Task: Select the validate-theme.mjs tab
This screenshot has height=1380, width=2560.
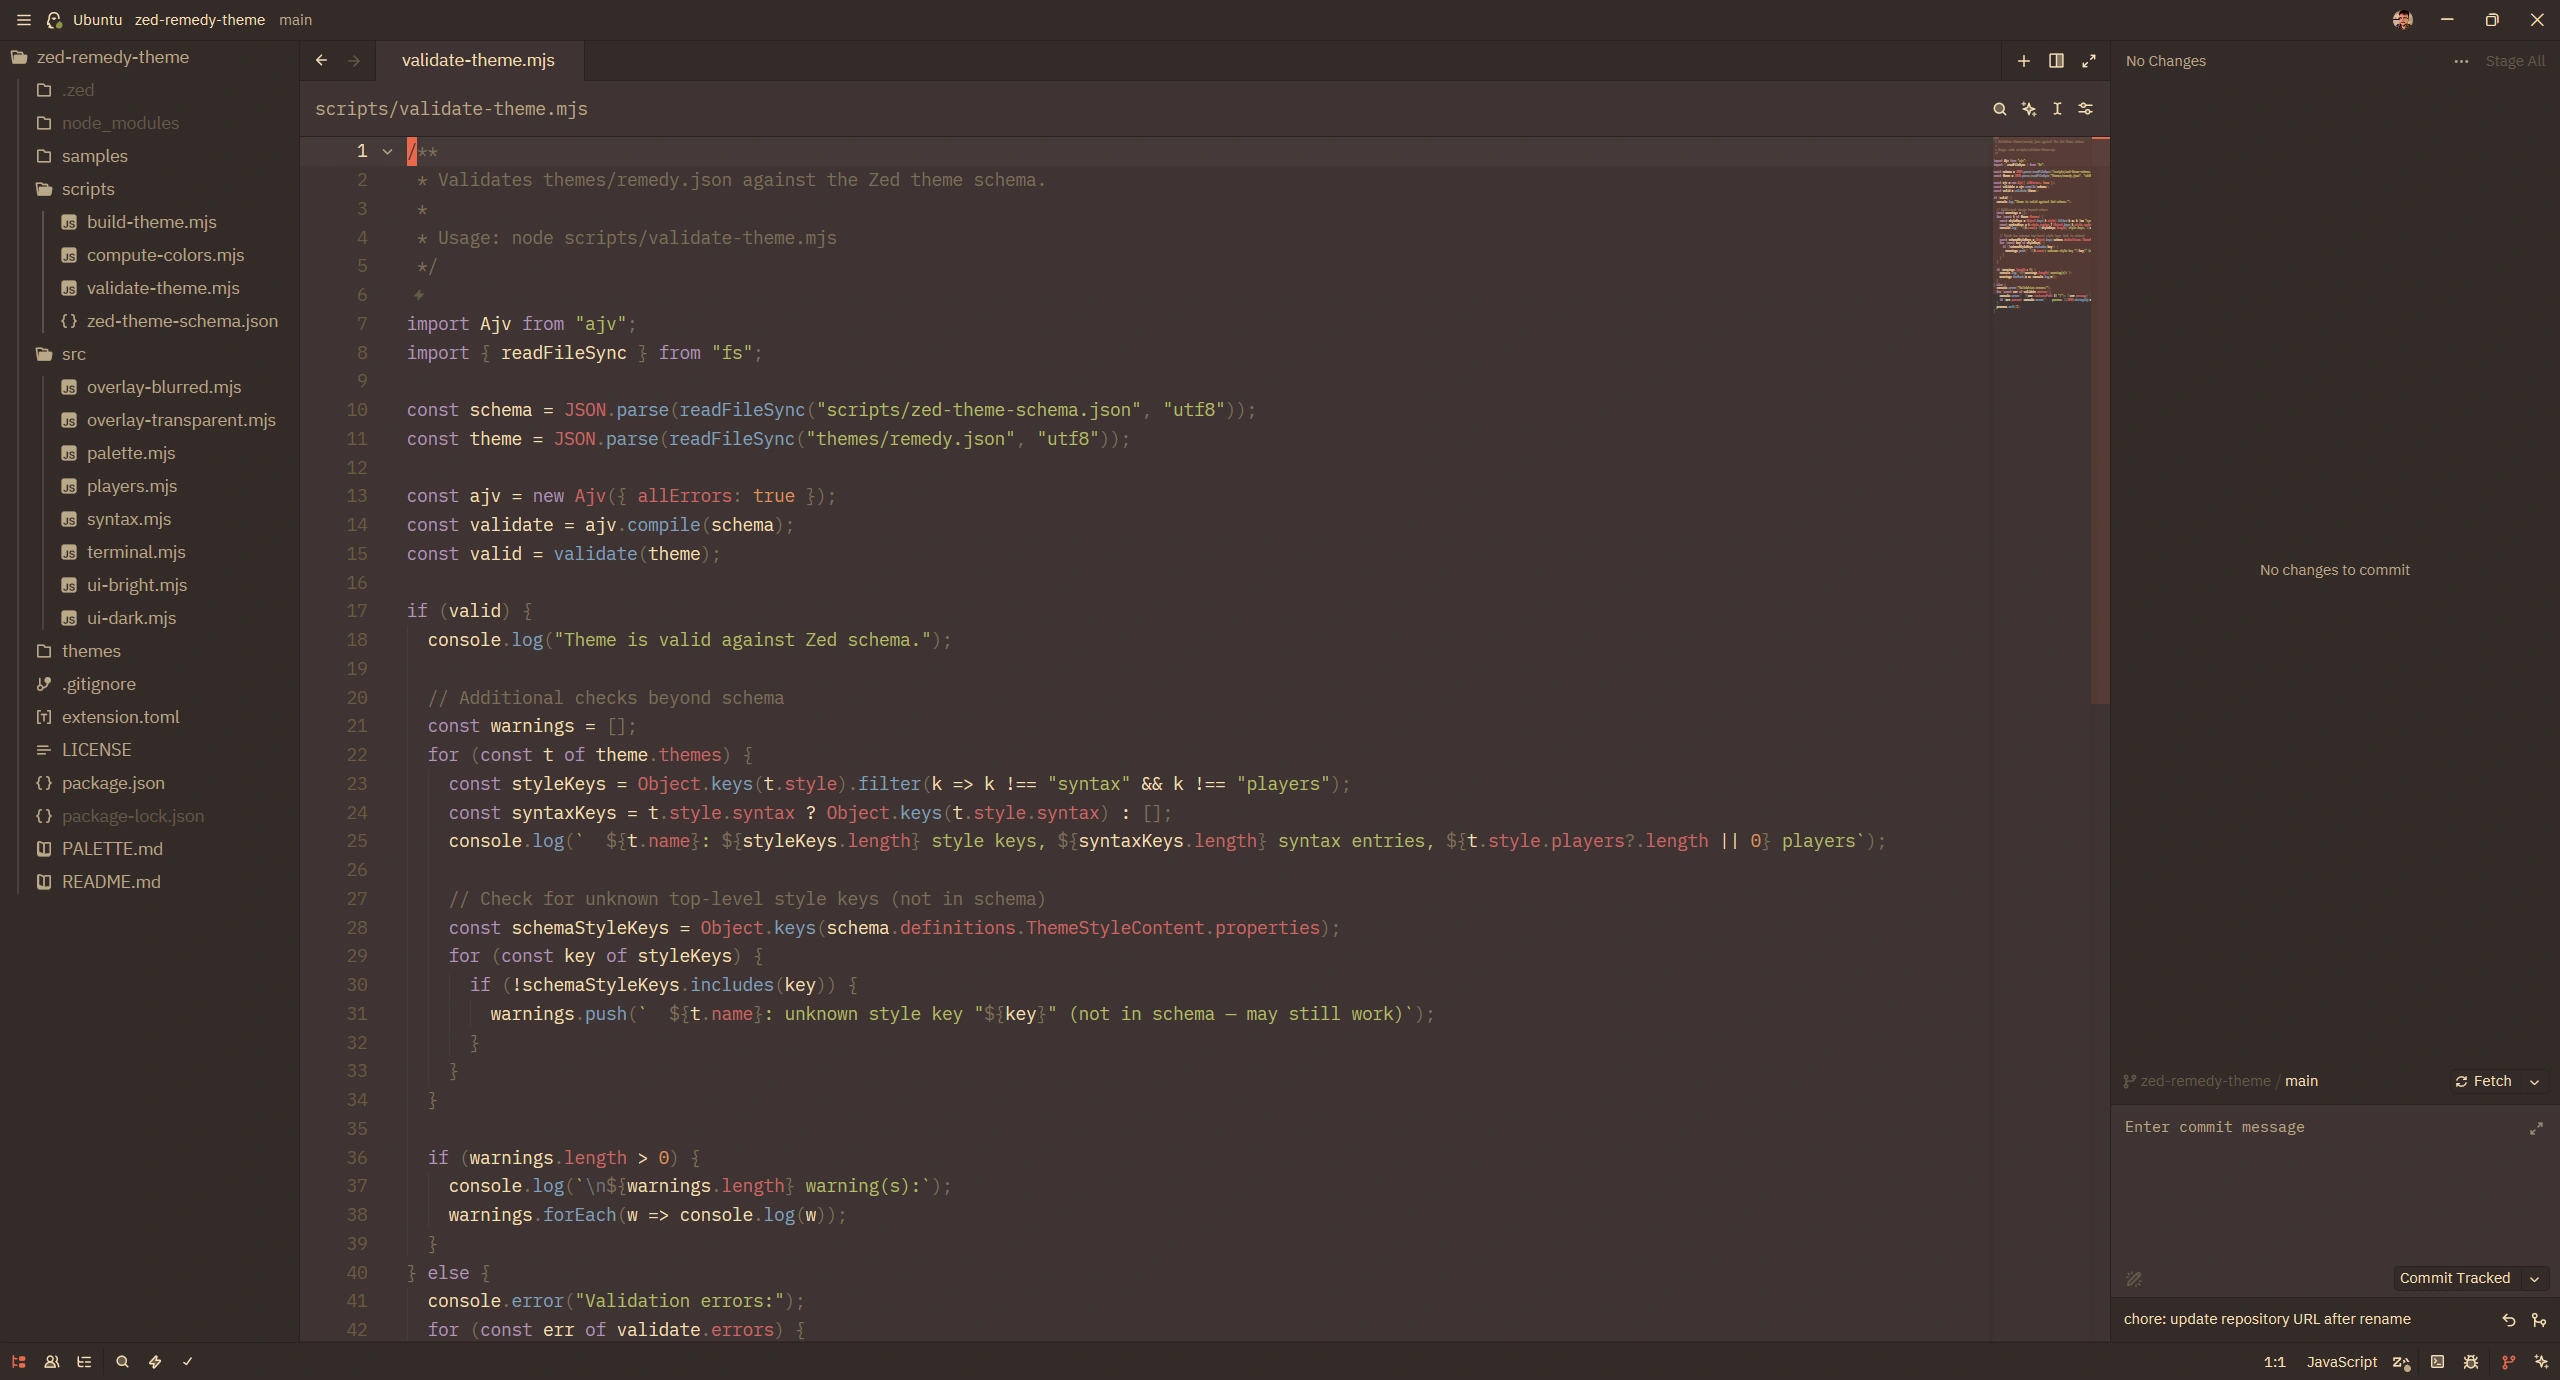Action: 478,60
